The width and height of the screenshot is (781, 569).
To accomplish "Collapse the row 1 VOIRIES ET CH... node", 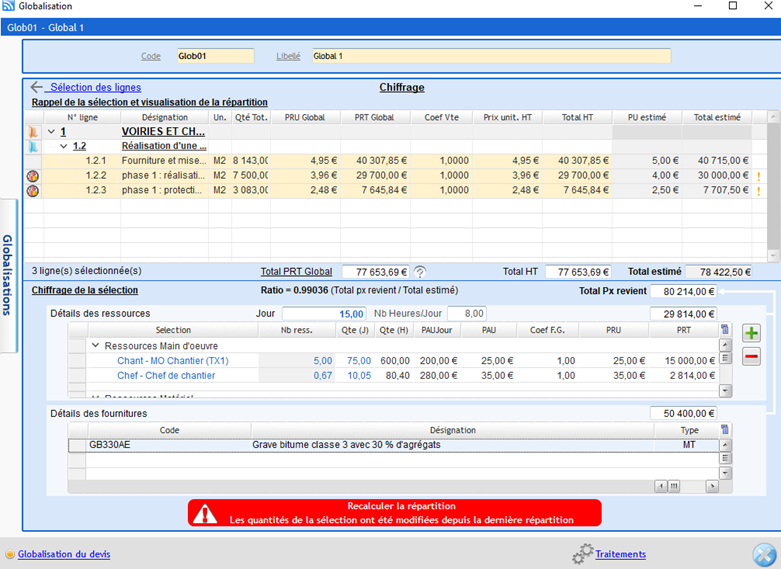I will [50, 131].
